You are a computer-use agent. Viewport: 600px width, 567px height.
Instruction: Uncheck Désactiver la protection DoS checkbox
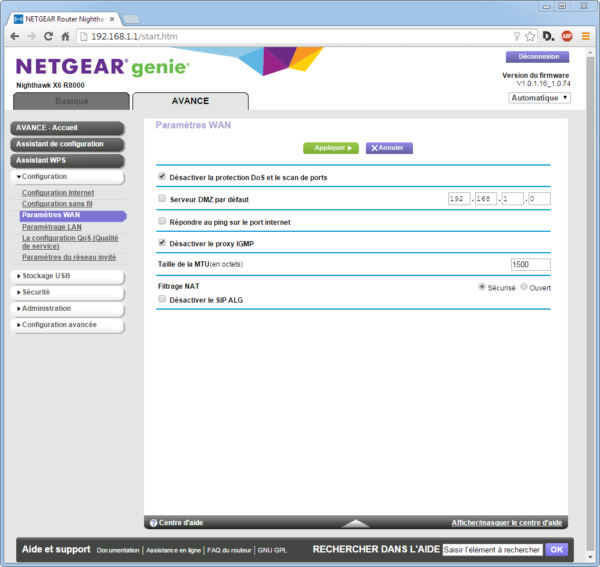click(163, 177)
